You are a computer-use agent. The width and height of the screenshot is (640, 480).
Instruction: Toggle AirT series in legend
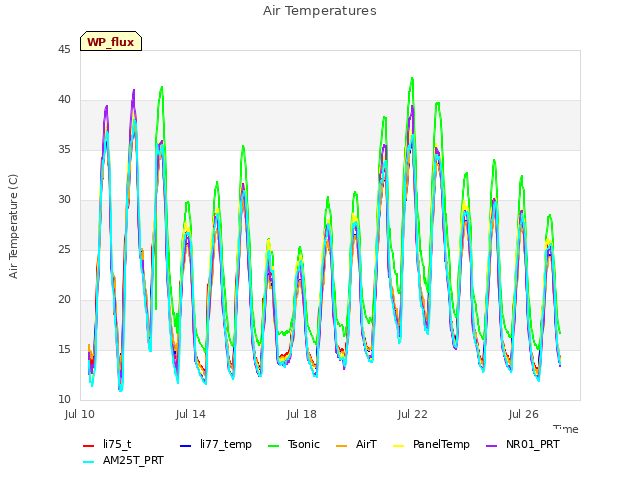[356, 444]
